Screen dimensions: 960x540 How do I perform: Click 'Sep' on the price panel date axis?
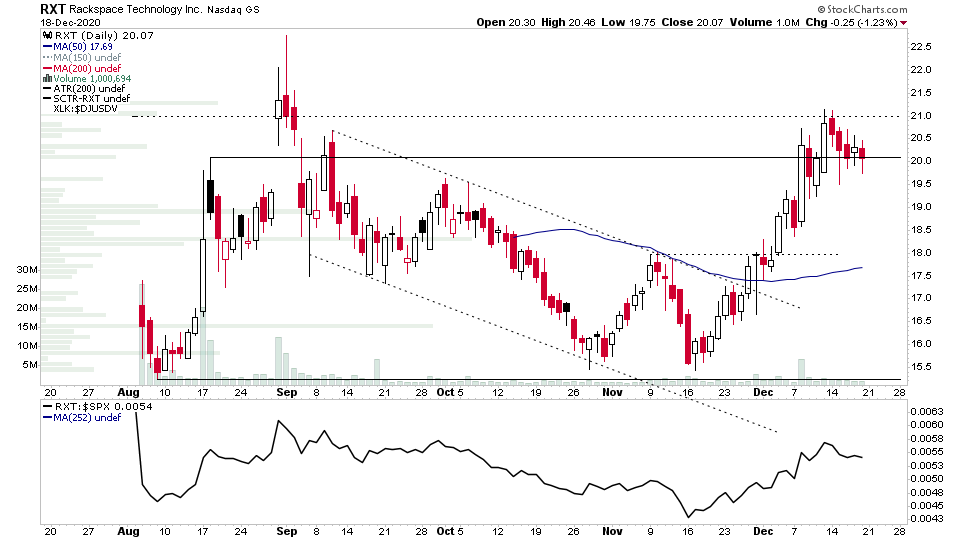(x=287, y=392)
